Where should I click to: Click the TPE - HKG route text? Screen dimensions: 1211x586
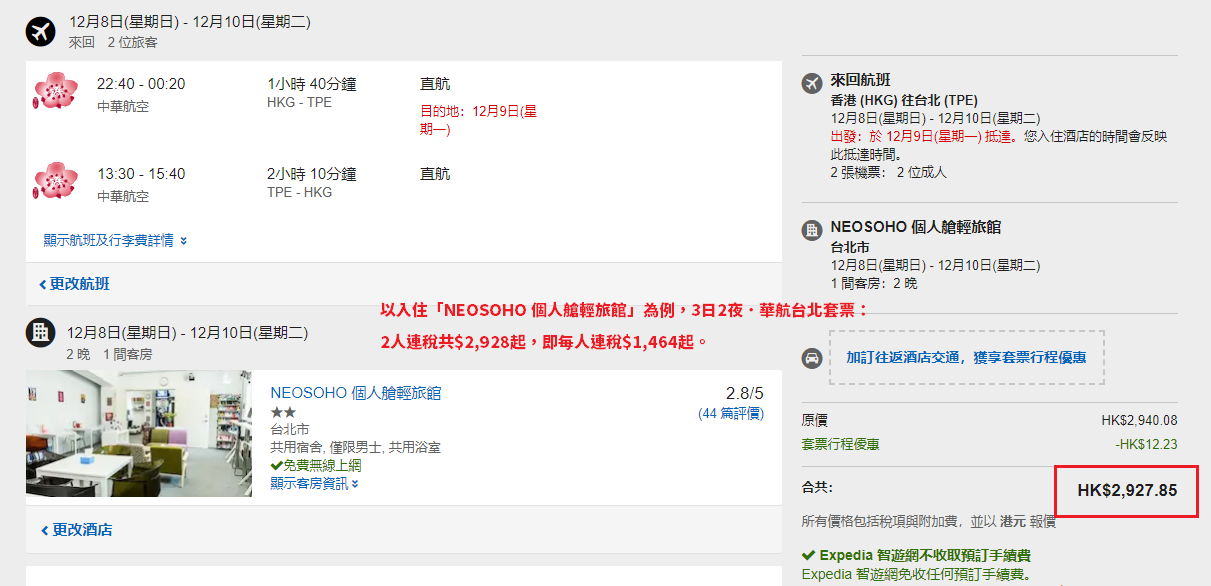coord(299,193)
